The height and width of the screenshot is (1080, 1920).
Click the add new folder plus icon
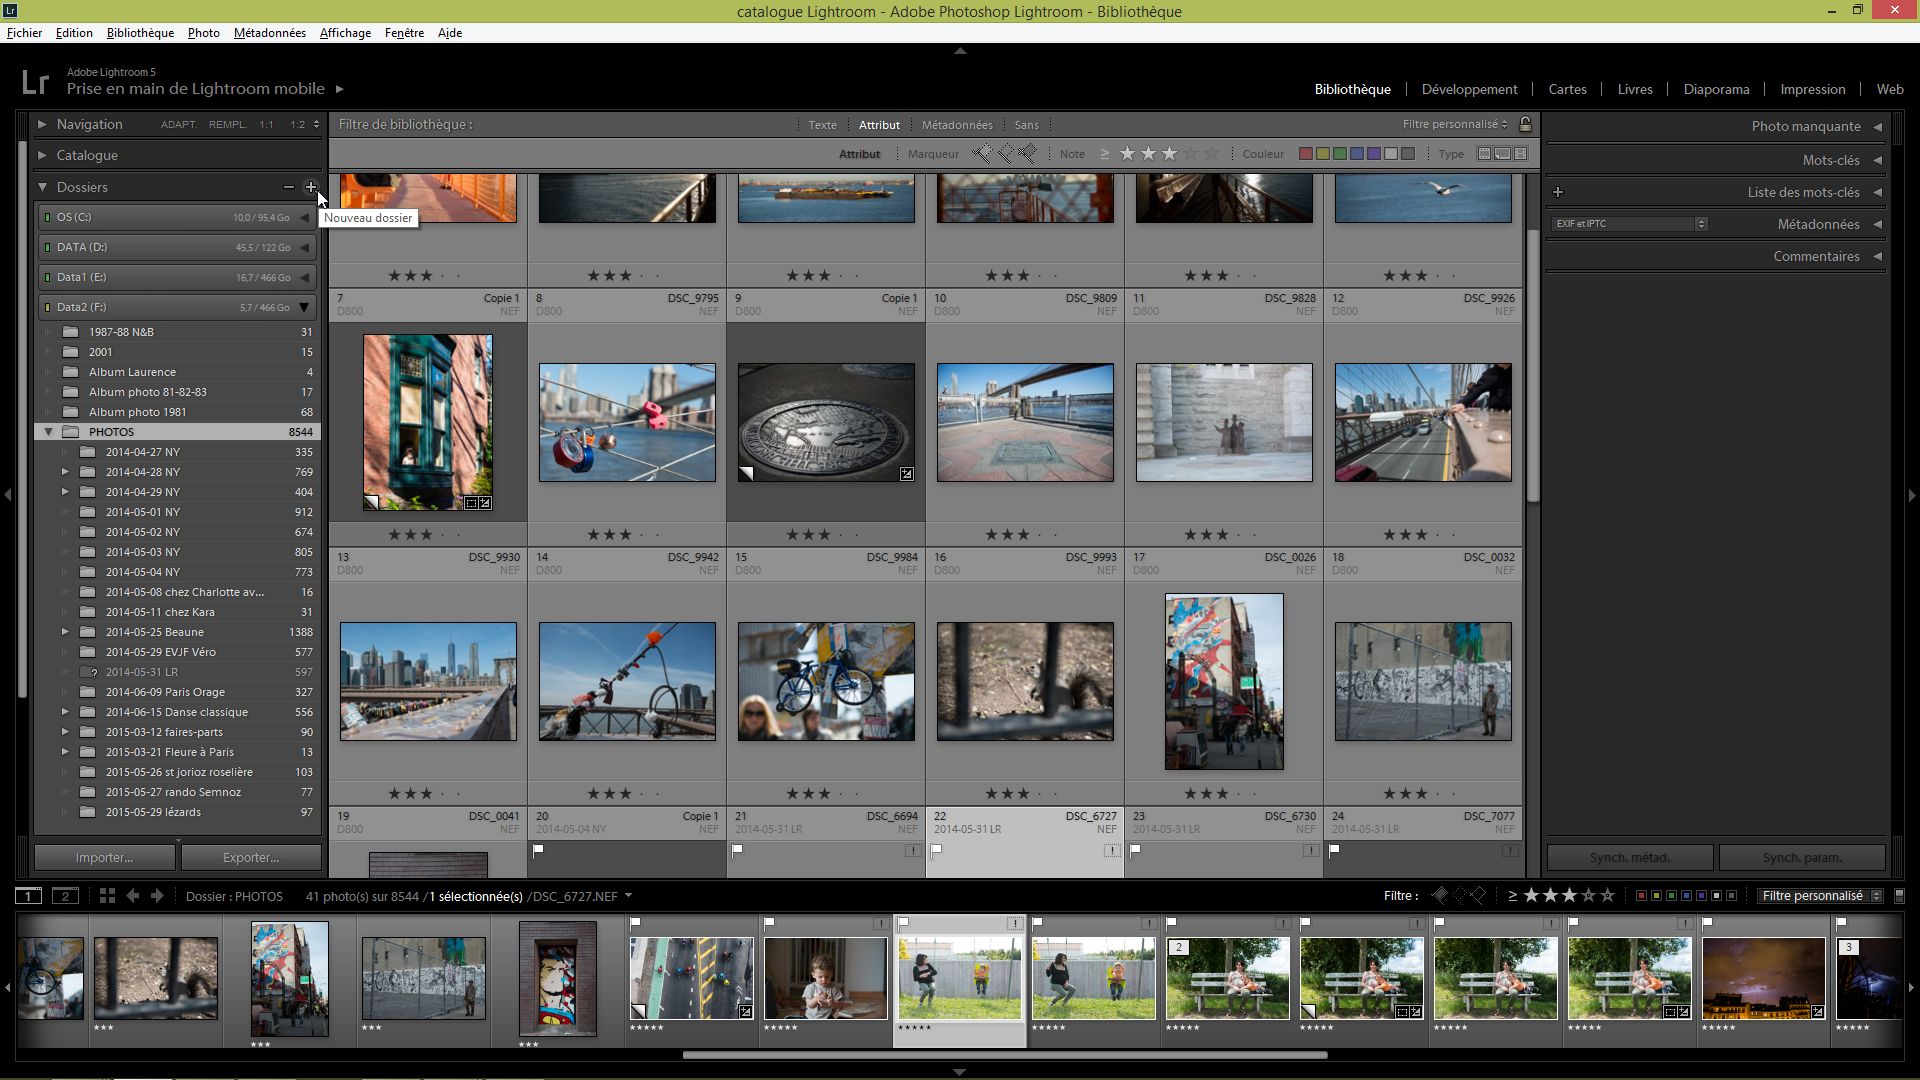[311, 187]
